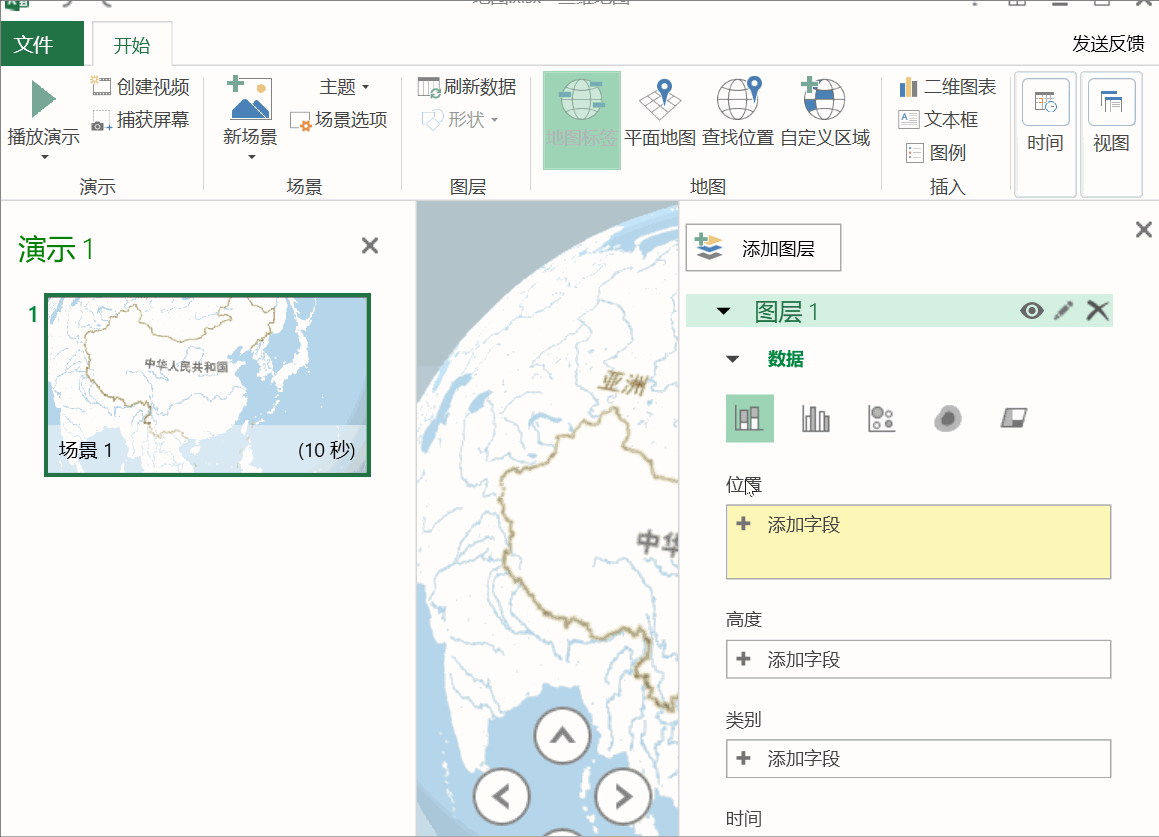Image resolution: width=1159 pixels, height=837 pixels.
Task: Select region chart type
Action: pyautogui.click(x=1013, y=418)
